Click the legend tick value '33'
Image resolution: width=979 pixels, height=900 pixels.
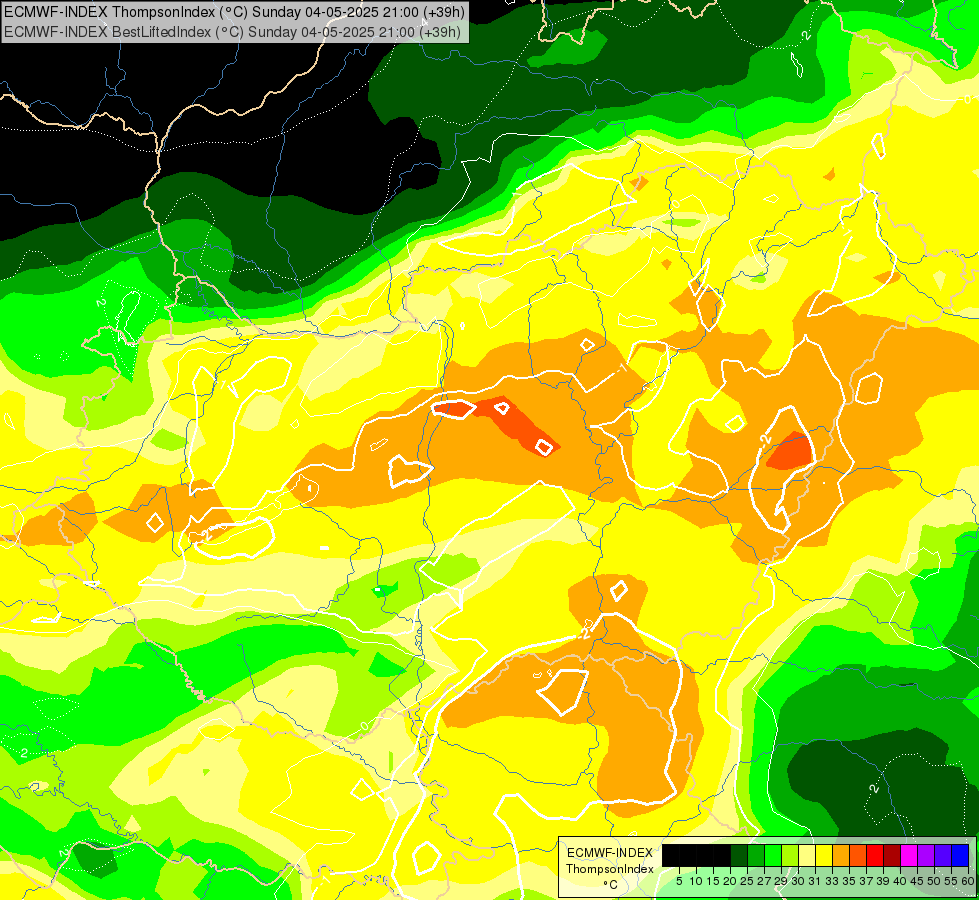[x=833, y=881]
